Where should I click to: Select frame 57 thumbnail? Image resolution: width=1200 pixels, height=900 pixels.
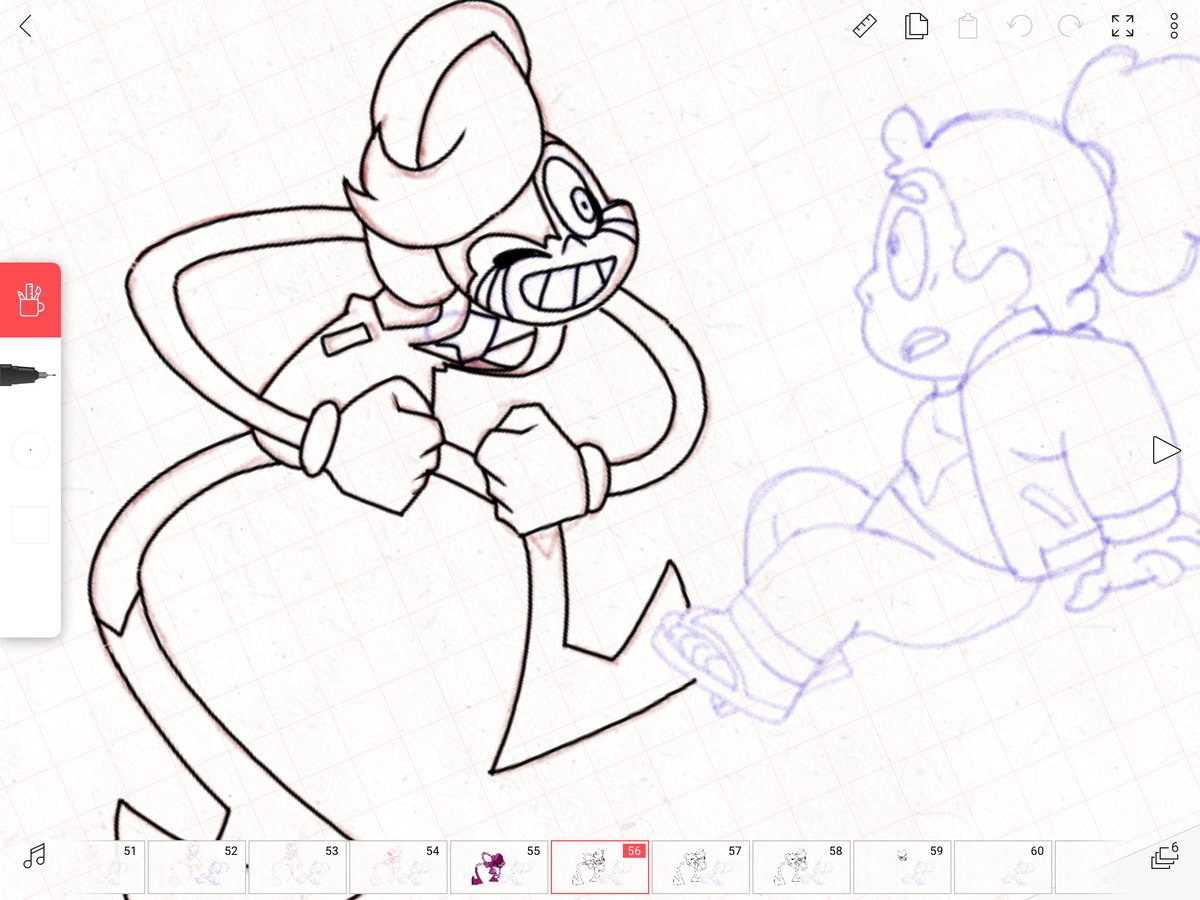(700, 866)
